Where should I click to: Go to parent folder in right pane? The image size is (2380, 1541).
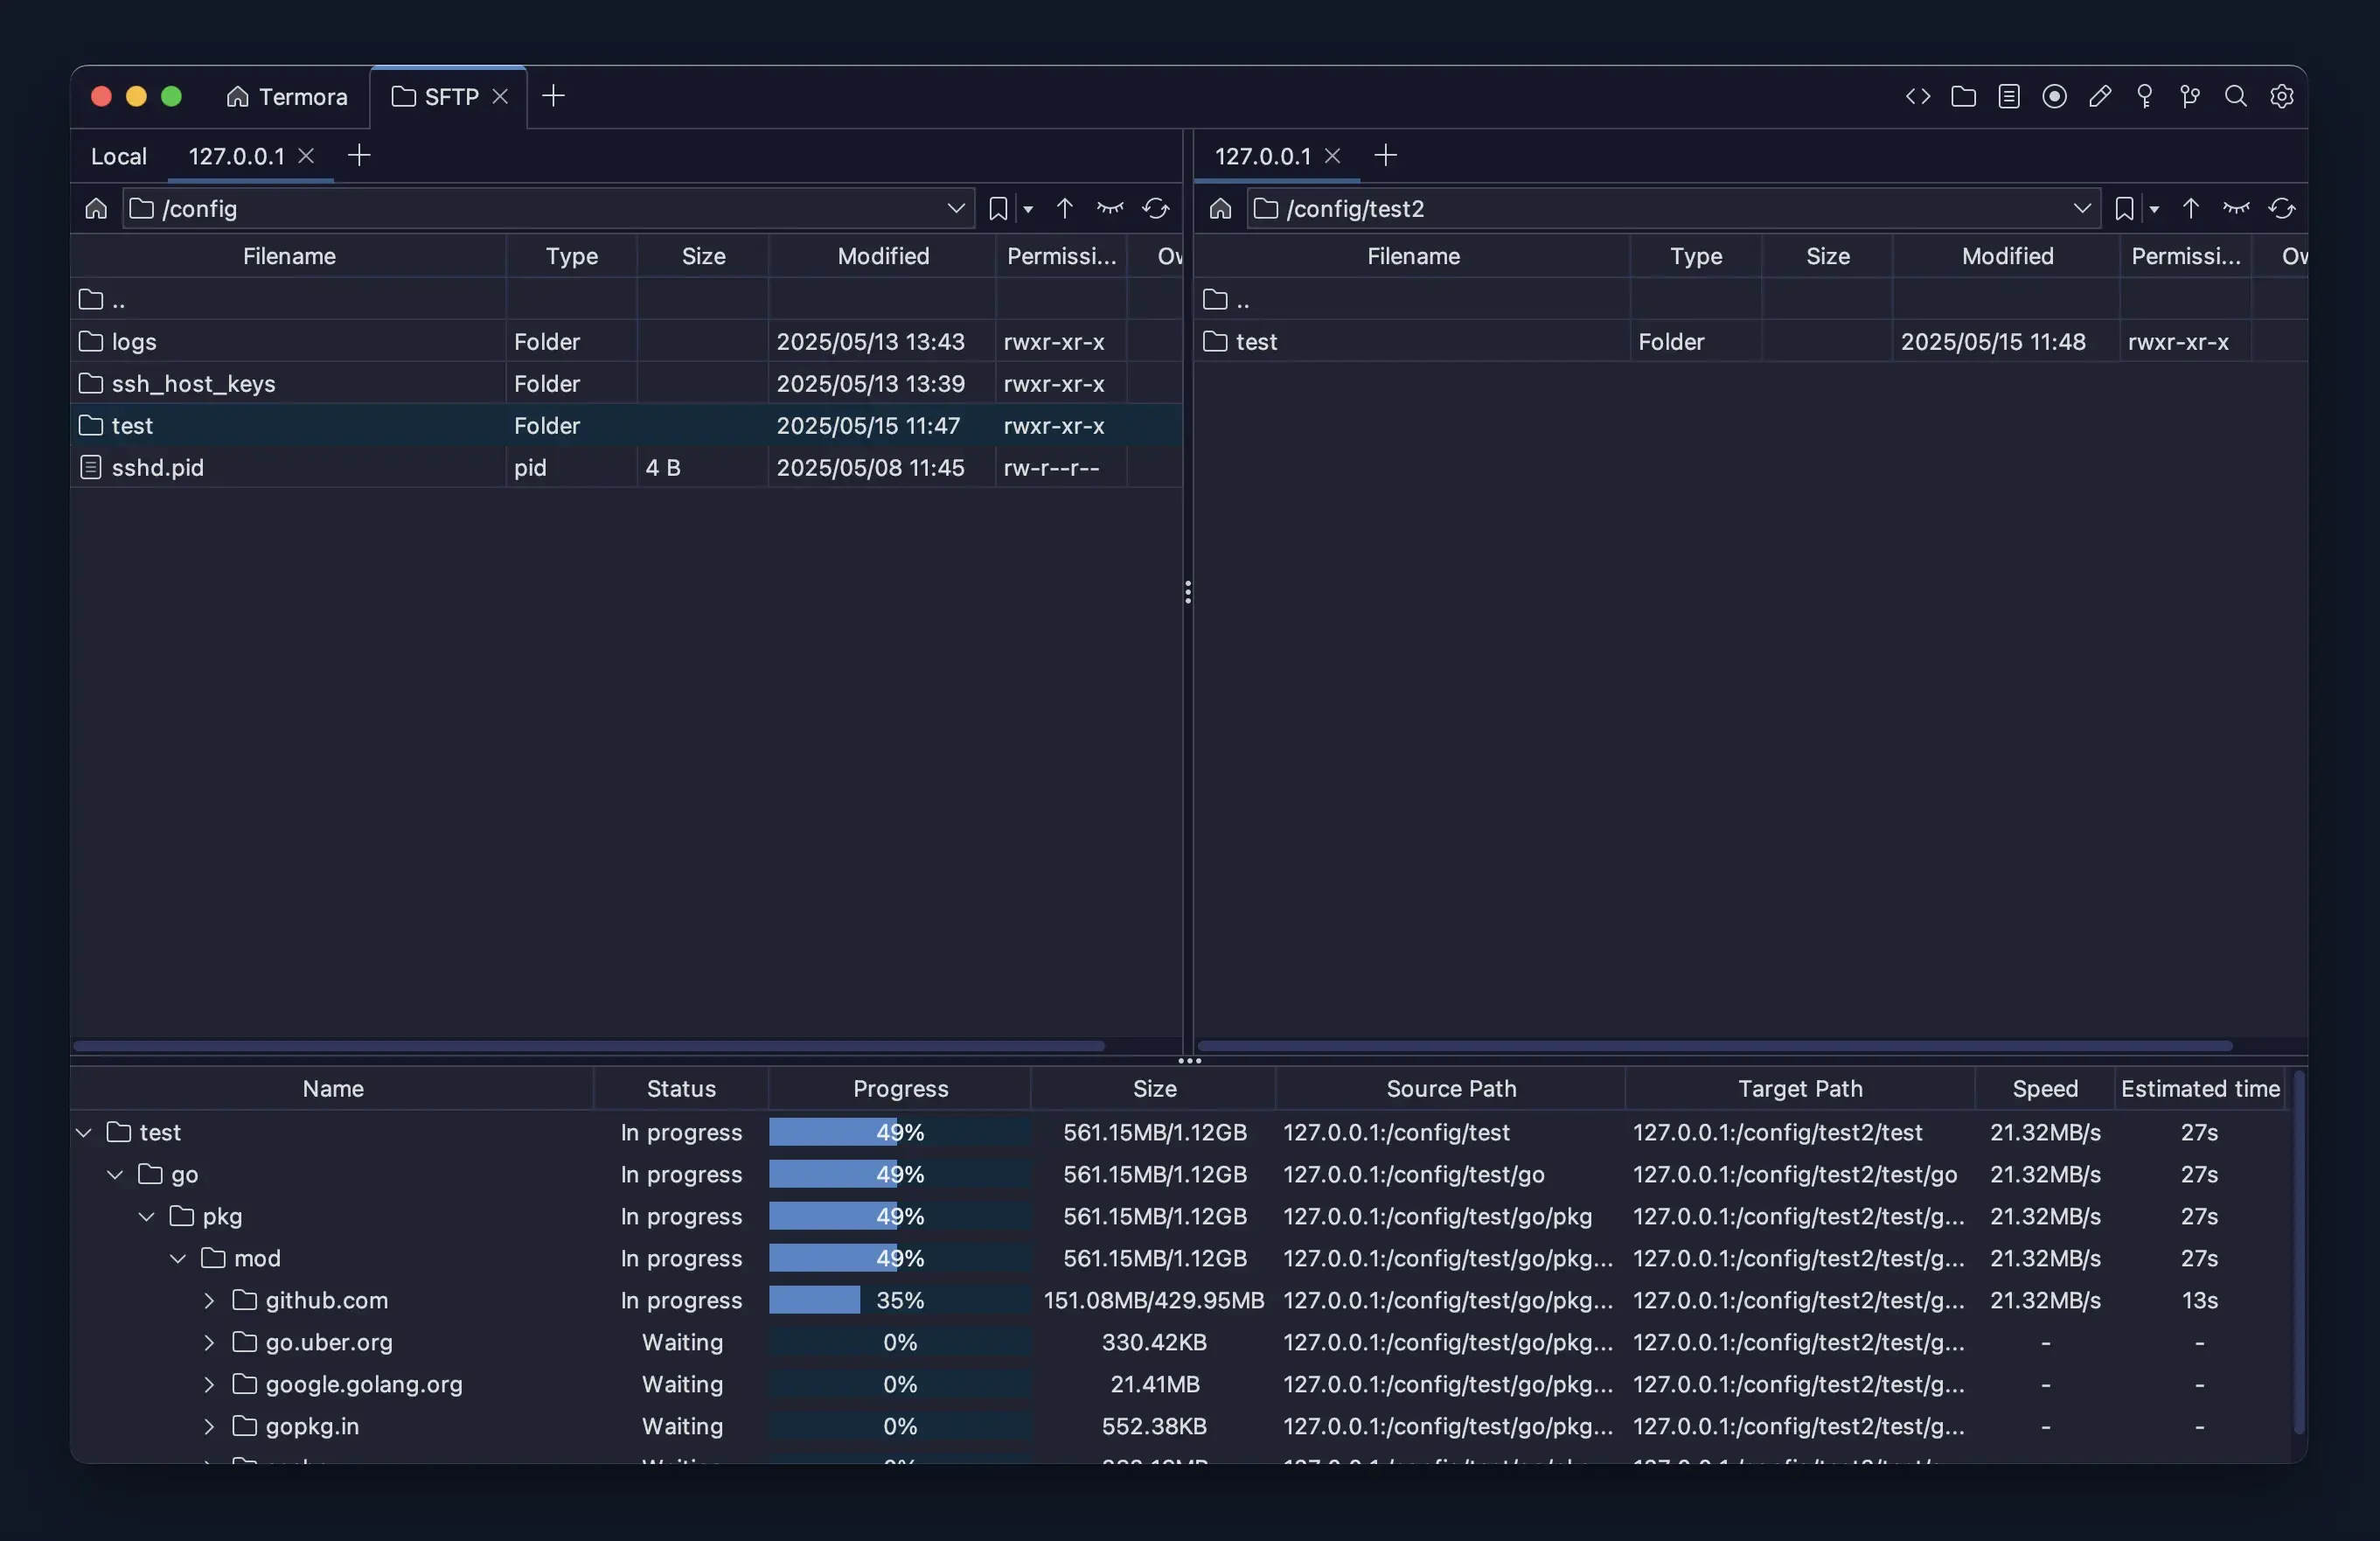click(2190, 208)
